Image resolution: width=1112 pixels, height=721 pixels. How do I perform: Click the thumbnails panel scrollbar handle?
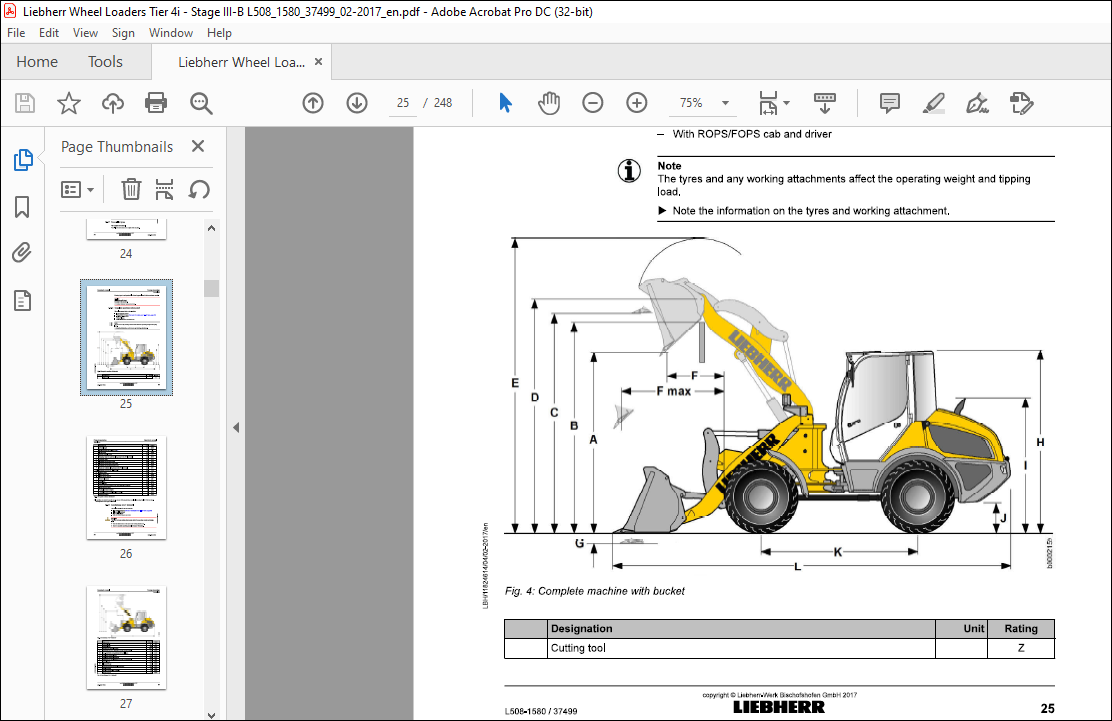tap(211, 288)
